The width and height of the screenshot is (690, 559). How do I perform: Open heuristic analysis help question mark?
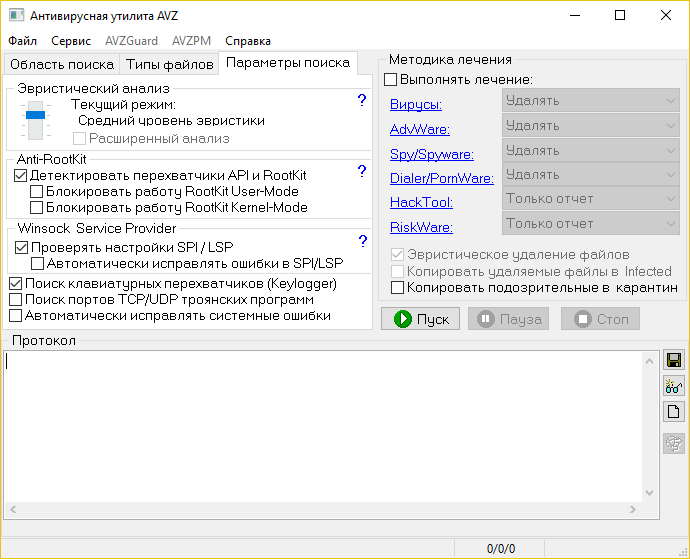pos(362,100)
